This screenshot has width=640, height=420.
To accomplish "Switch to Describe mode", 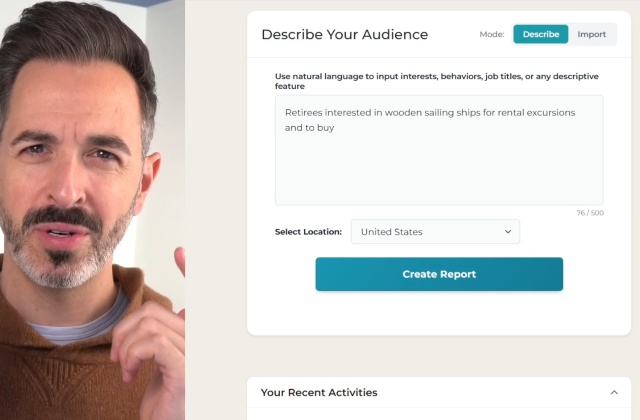I will coord(540,34).
